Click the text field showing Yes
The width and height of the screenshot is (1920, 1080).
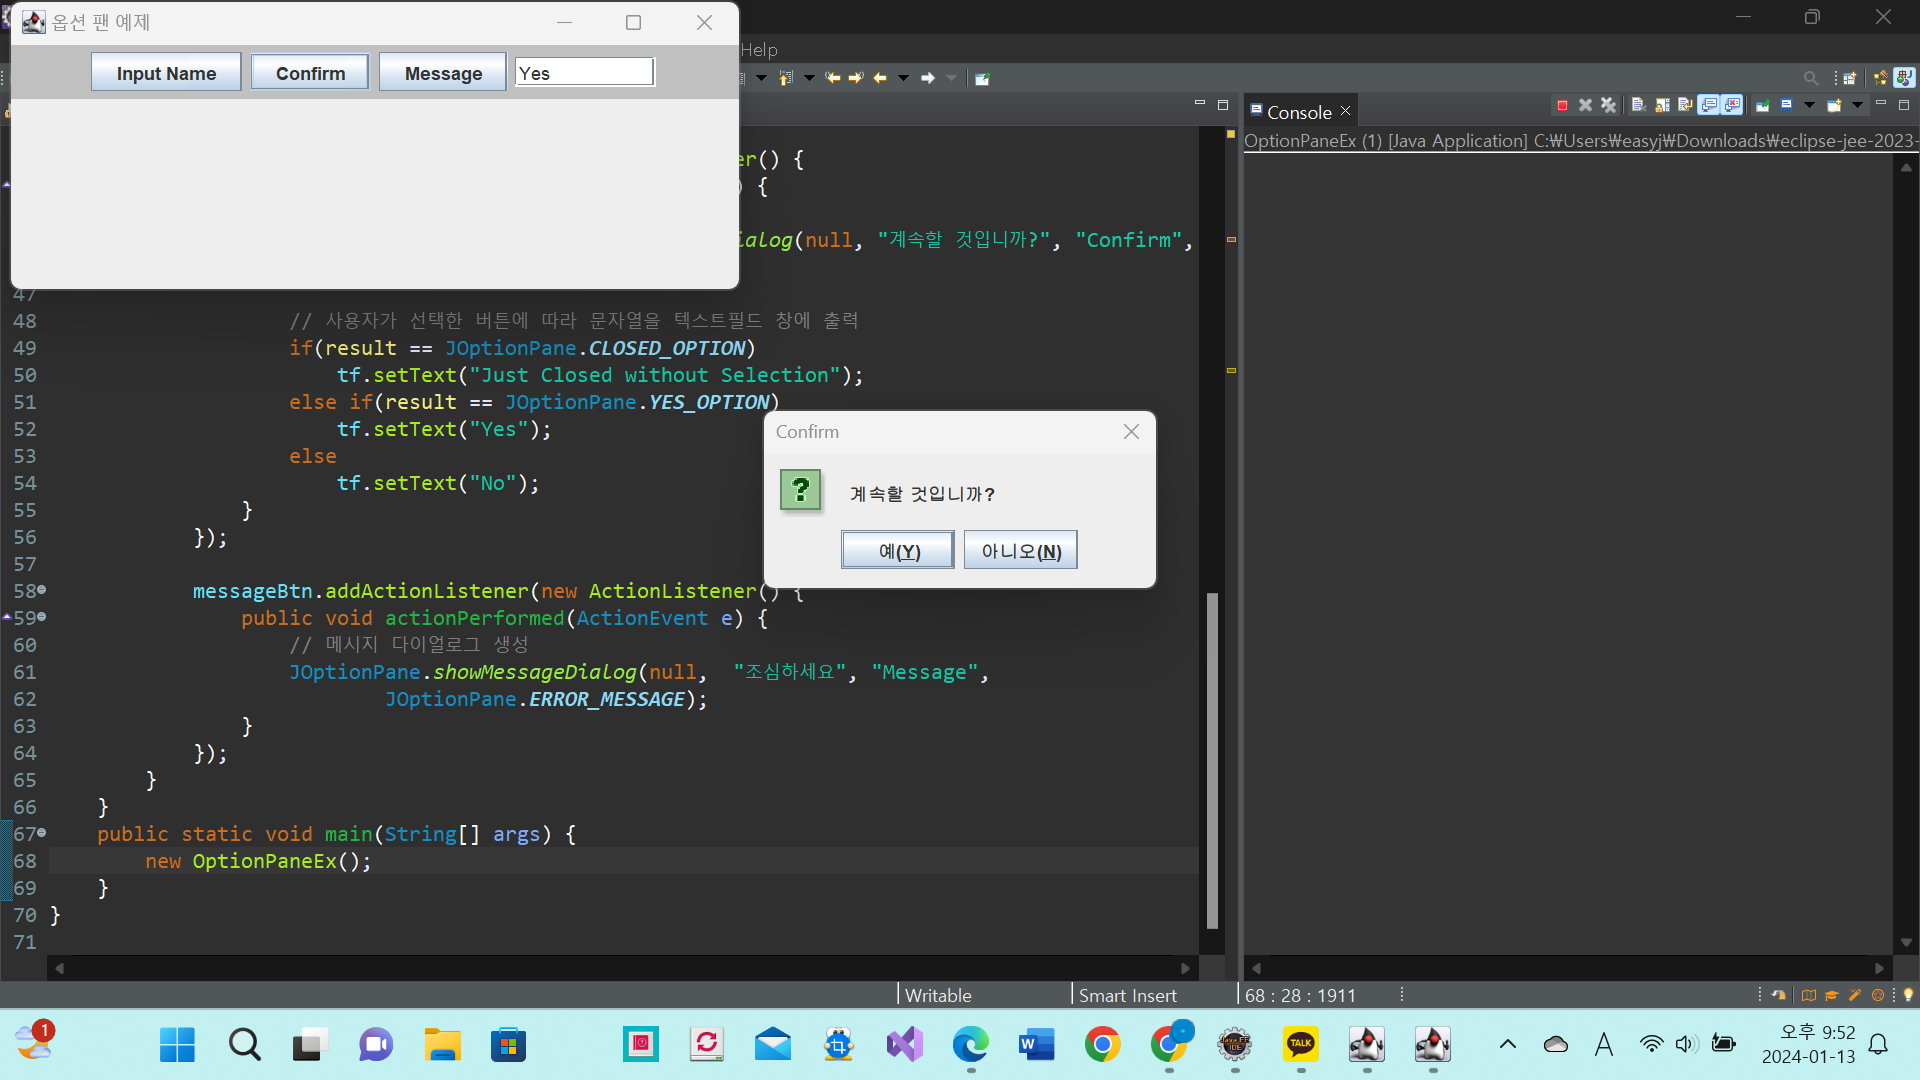click(x=584, y=73)
